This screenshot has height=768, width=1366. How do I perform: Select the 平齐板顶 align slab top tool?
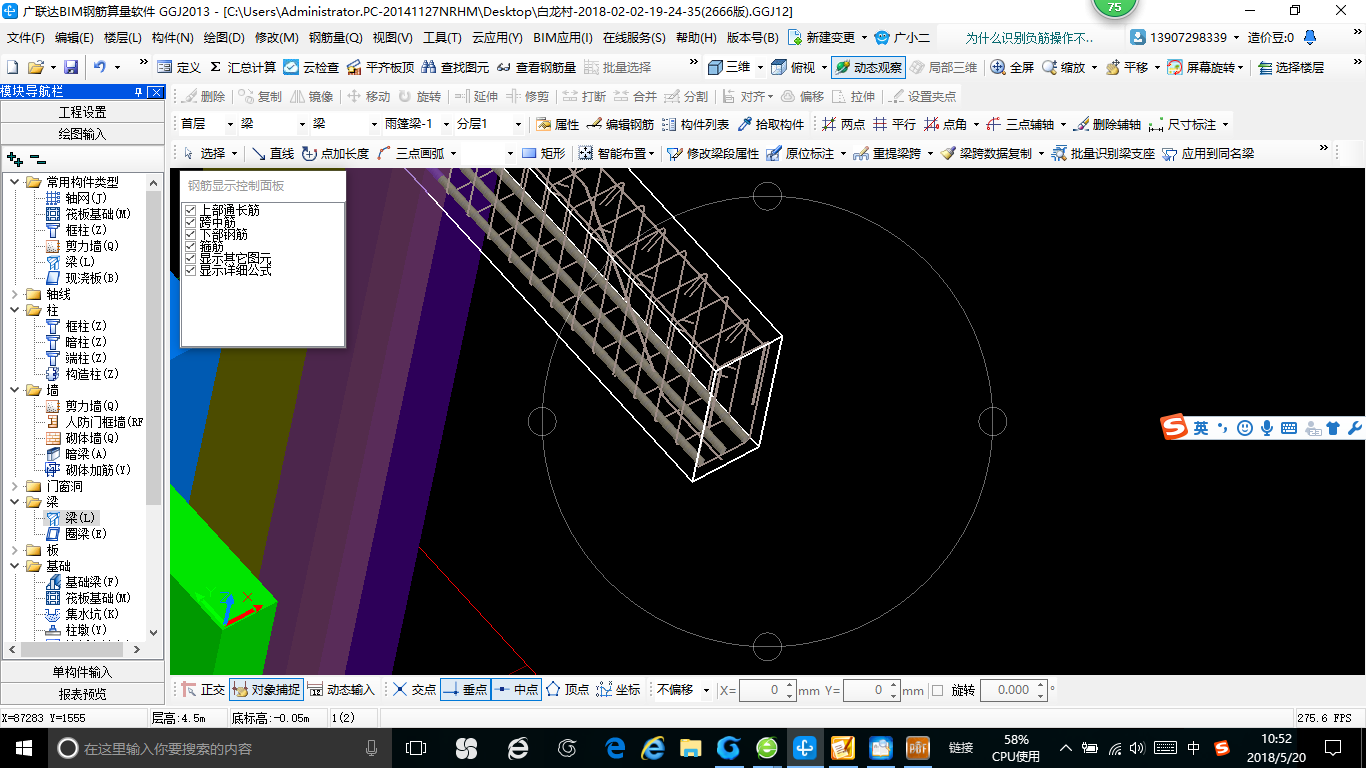click(x=379, y=67)
